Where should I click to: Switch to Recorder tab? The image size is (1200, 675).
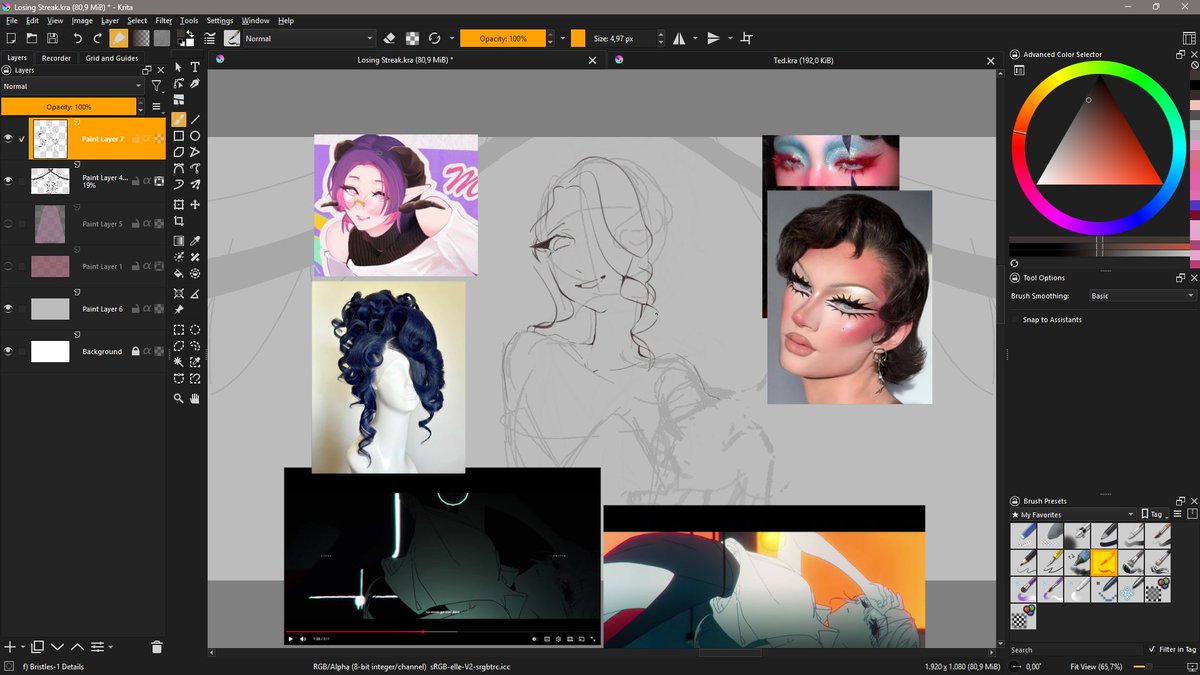56,58
